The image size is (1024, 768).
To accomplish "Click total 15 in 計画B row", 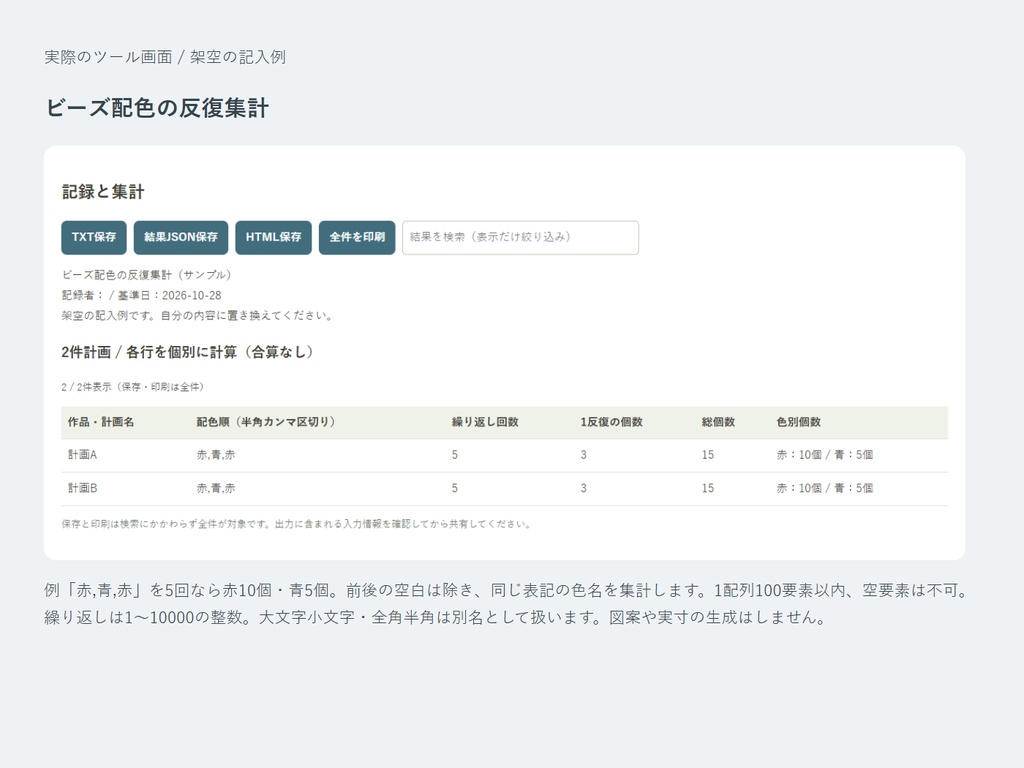I will [x=708, y=488].
